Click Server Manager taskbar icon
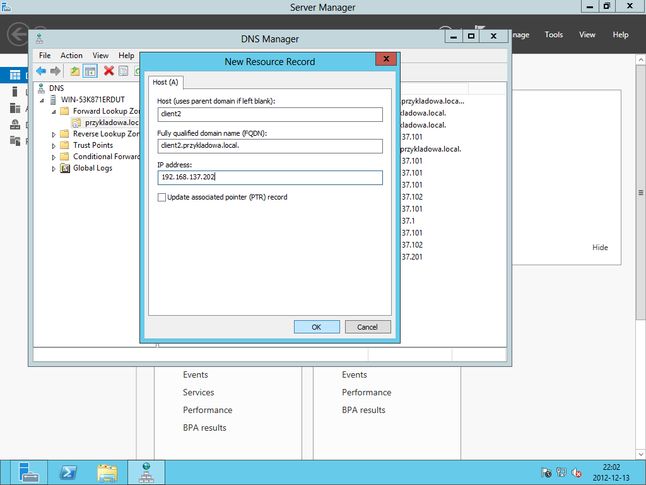The height and width of the screenshot is (485, 646). [x=29, y=473]
